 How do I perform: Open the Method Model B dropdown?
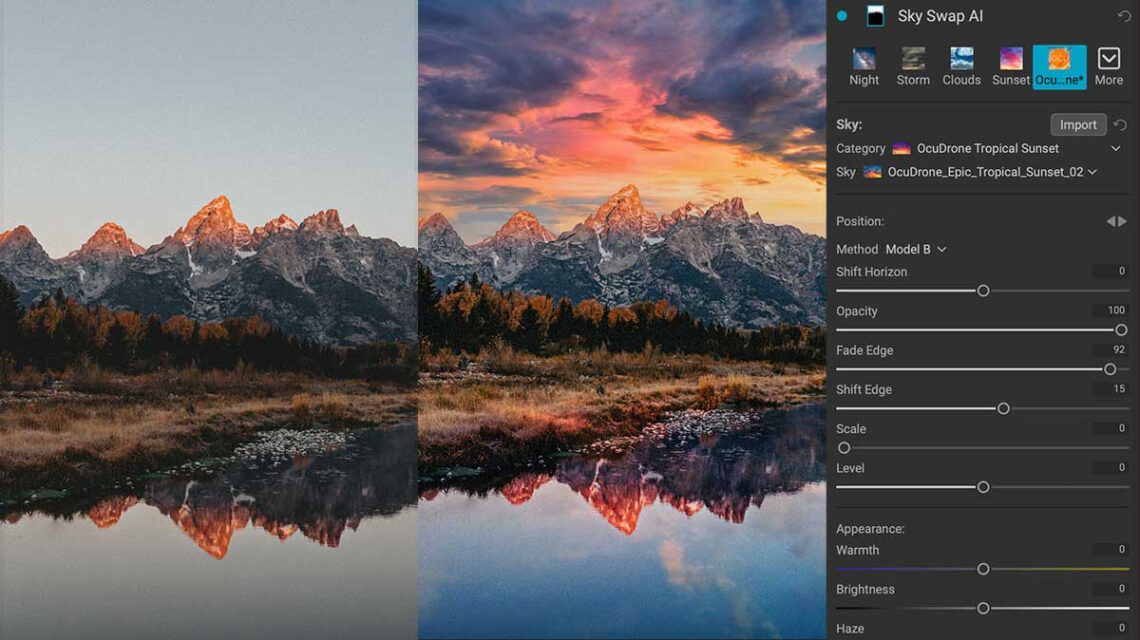tap(916, 249)
